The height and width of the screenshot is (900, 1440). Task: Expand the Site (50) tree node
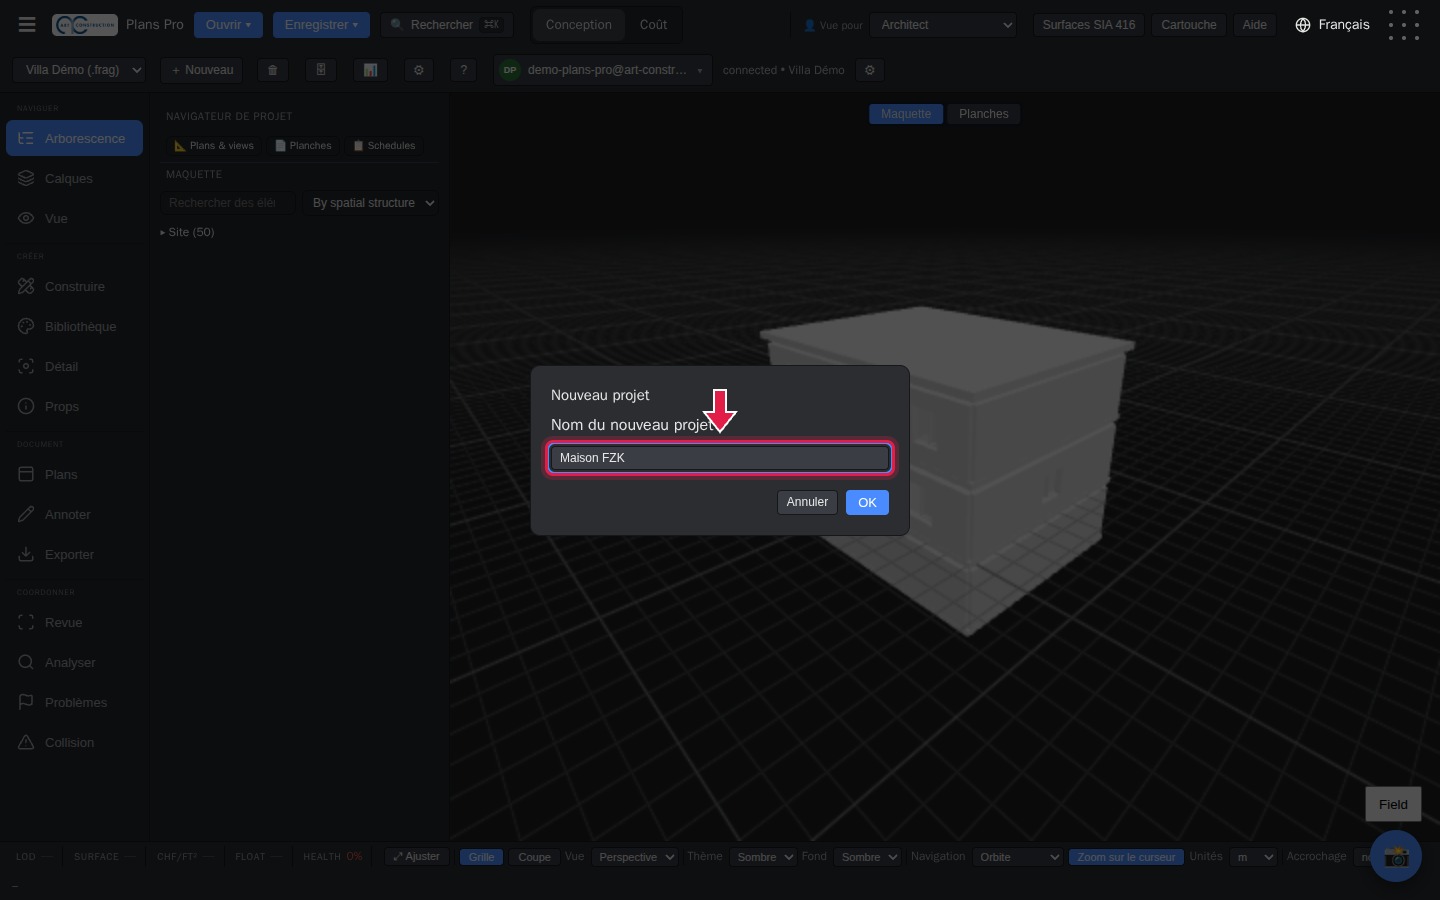[187, 232]
